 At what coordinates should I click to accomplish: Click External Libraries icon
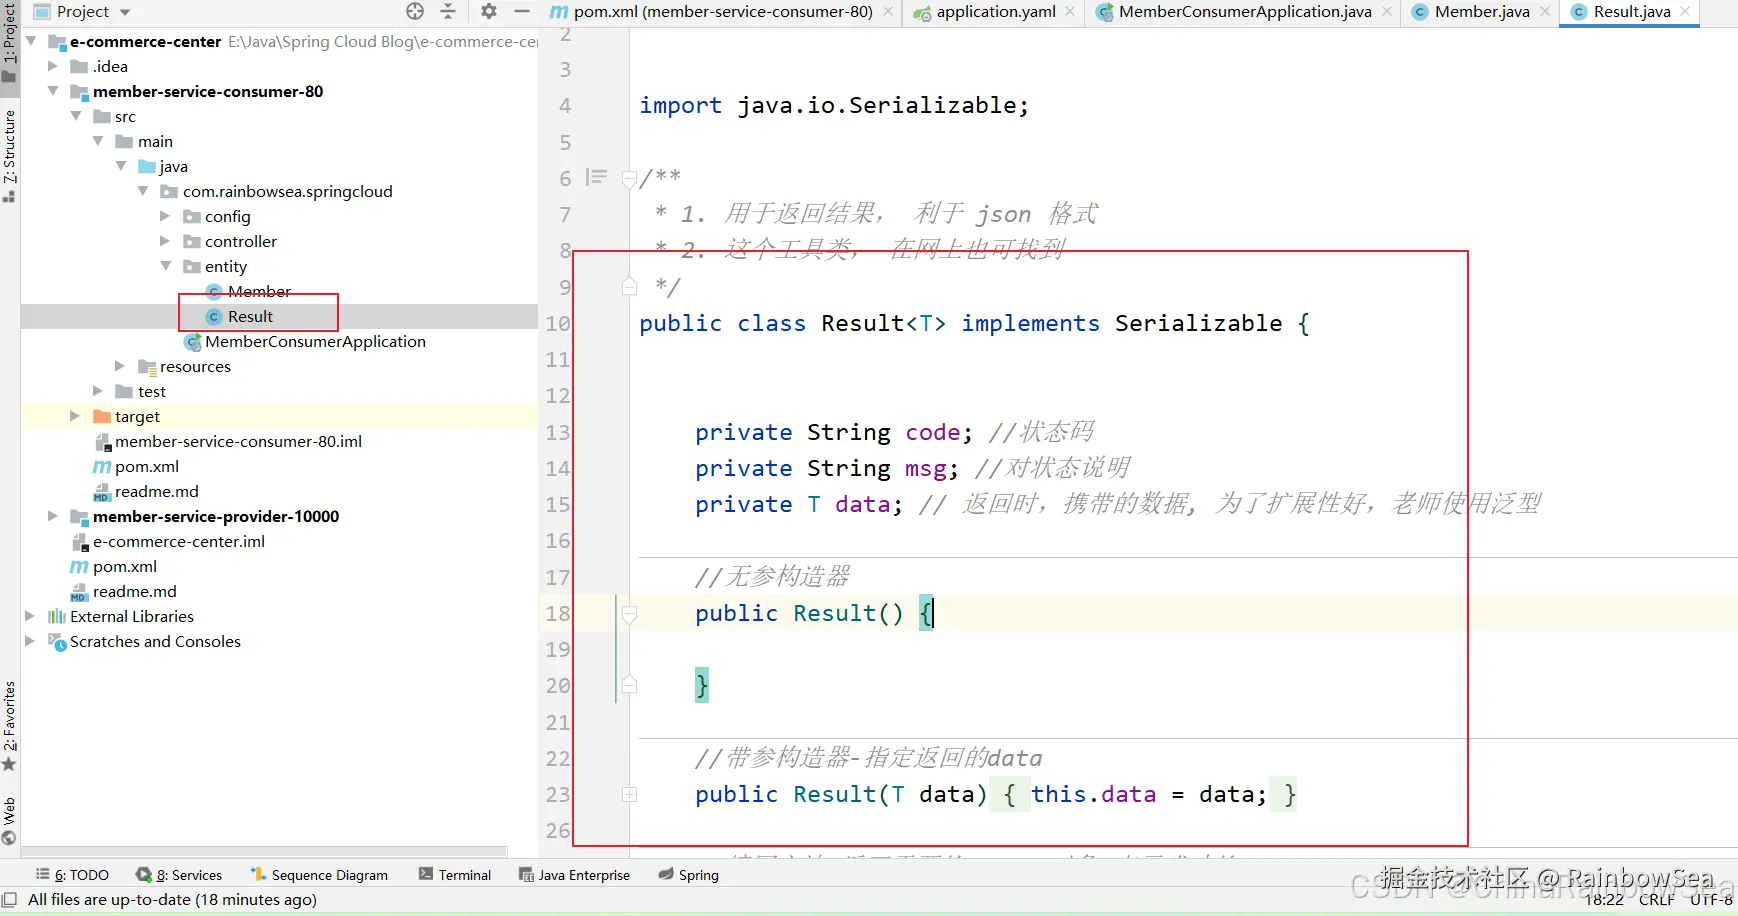tap(57, 617)
